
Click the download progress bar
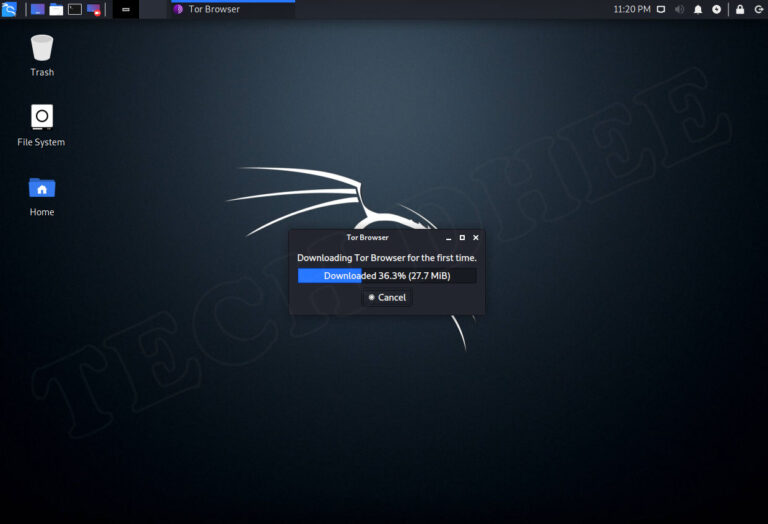[x=387, y=276]
